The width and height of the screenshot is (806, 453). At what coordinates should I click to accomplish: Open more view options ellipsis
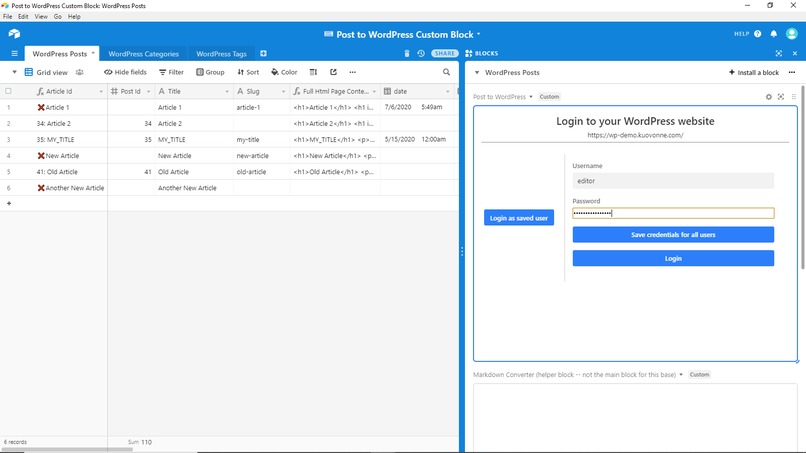coord(353,73)
